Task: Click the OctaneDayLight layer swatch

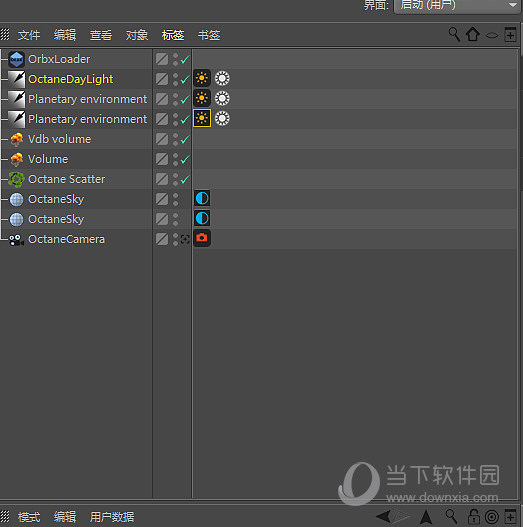Action: (162, 79)
